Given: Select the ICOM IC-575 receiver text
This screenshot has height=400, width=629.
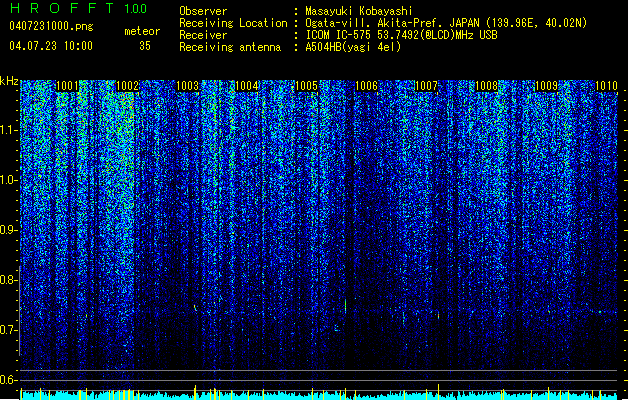Looking at the screenshot, I should [x=401, y=35].
